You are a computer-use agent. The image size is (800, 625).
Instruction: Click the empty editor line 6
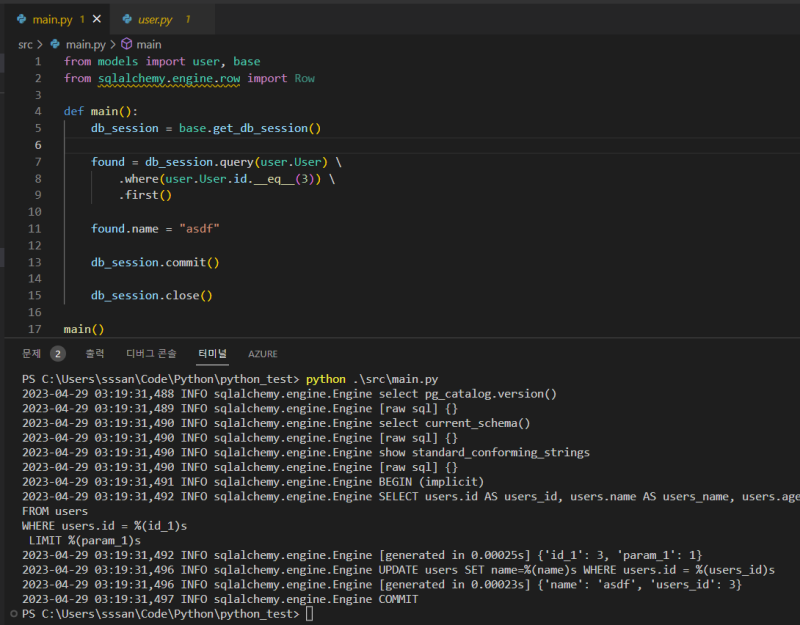point(400,145)
